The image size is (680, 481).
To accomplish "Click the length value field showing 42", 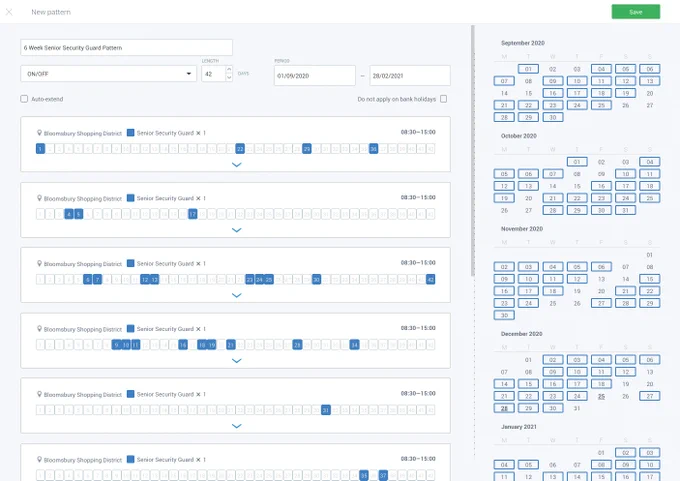I will (x=213, y=74).
